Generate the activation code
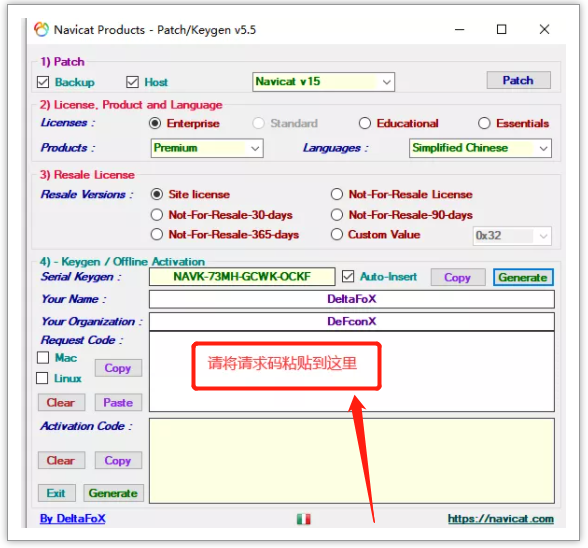This screenshot has height=548, width=588. tap(114, 493)
